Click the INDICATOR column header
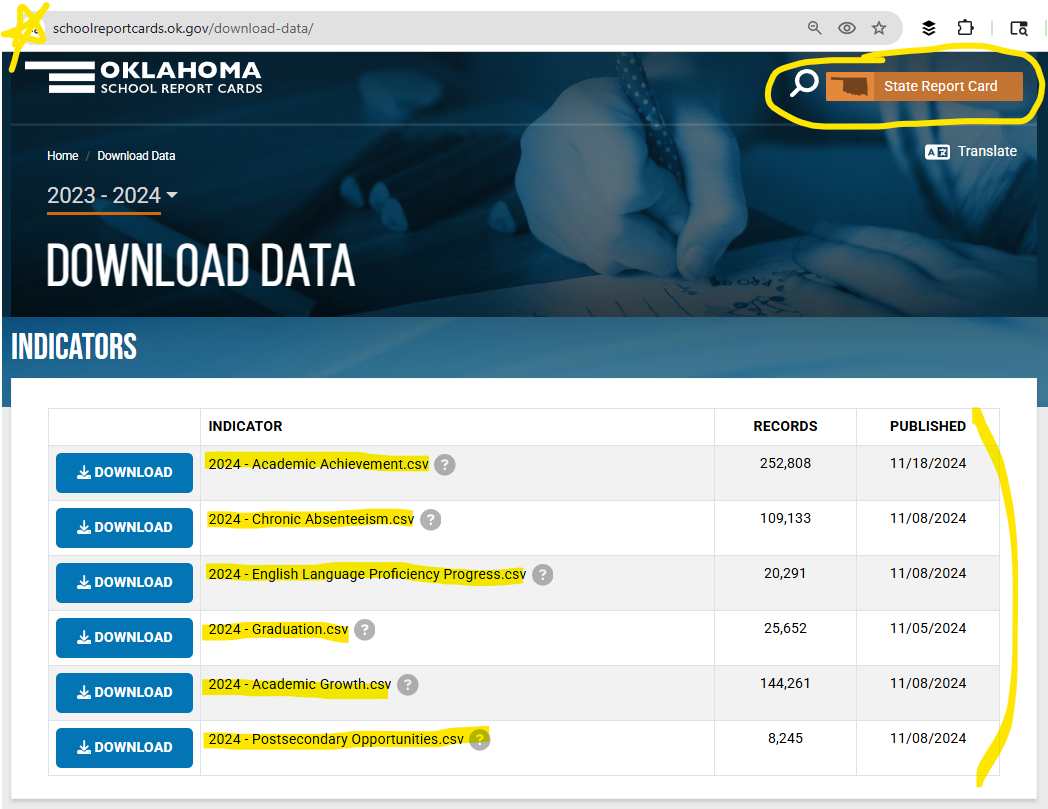Image resolution: width=1048 pixels, height=809 pixels. [245, 427]
